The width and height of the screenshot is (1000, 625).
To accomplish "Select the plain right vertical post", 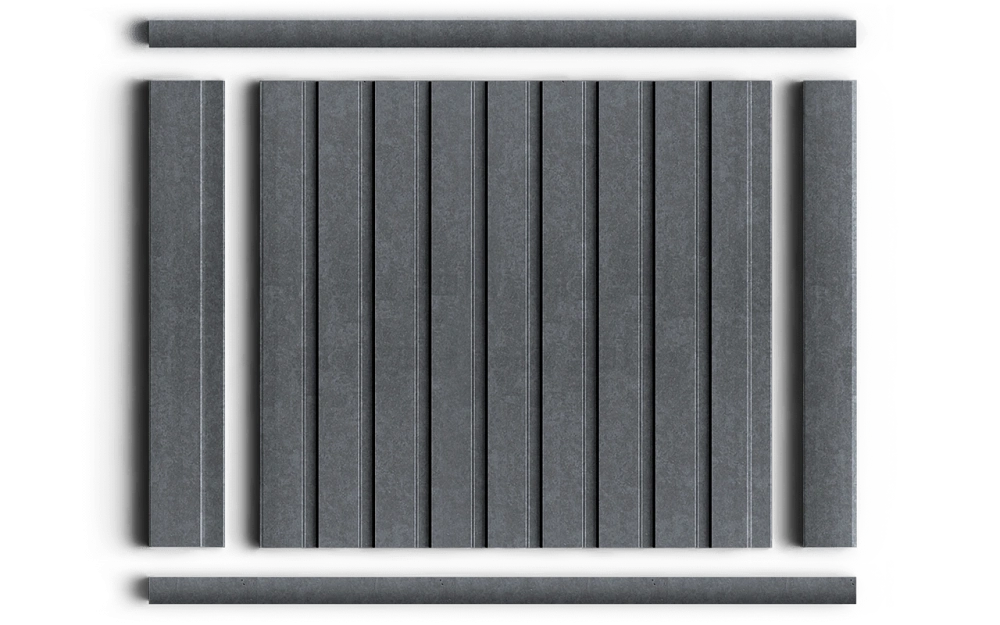I will point(829,314).
